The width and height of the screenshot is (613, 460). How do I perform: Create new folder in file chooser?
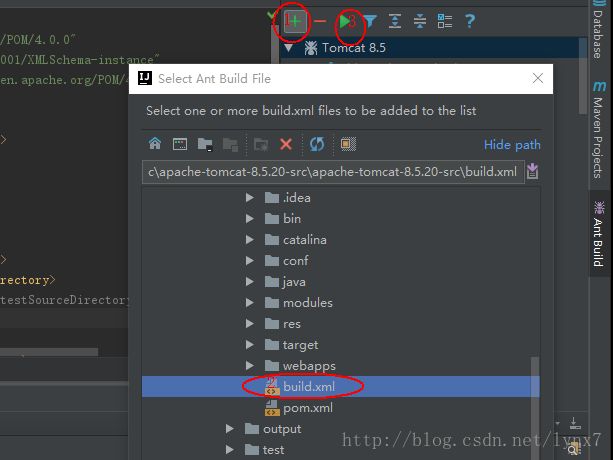click(x=261, y=145)
